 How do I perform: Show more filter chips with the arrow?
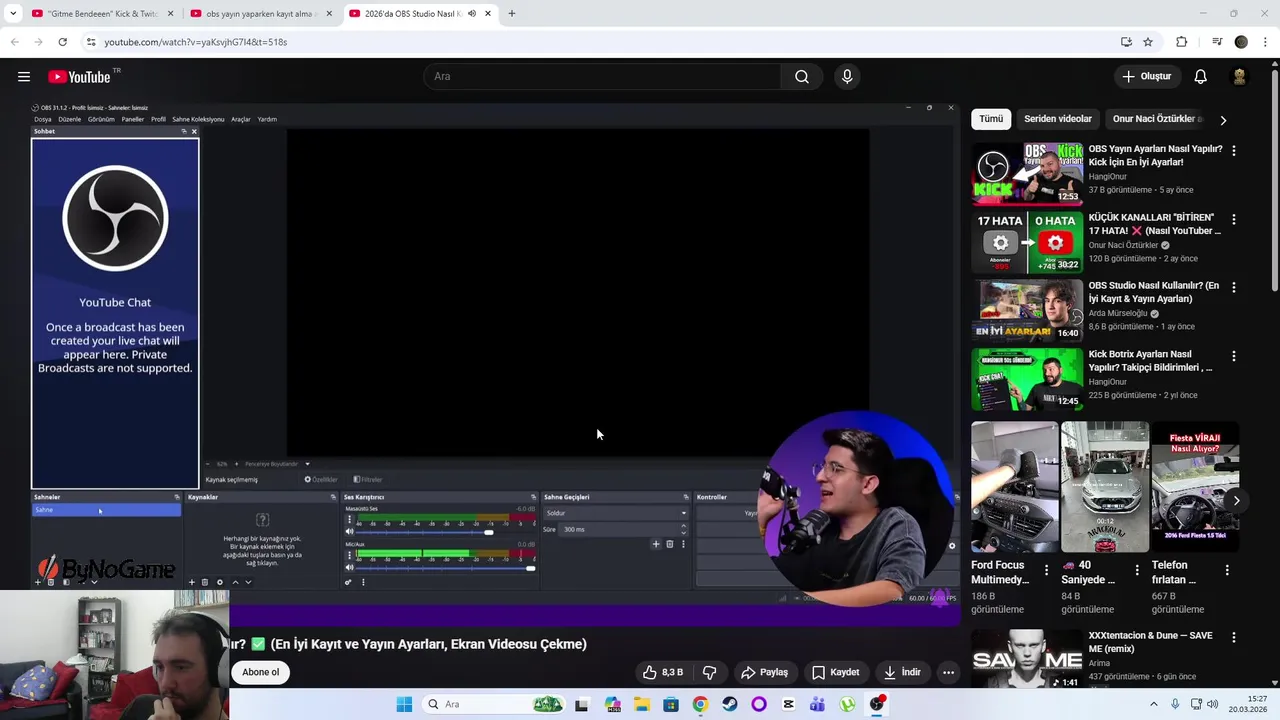pyautogui.click(x=1222, y=119)
